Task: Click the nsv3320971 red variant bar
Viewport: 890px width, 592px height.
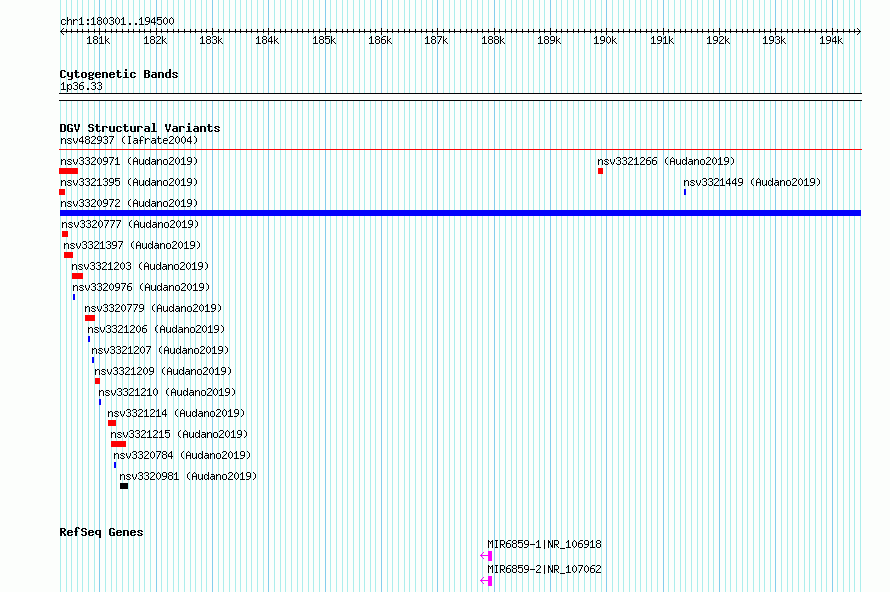Action: [x=69, y=171]
